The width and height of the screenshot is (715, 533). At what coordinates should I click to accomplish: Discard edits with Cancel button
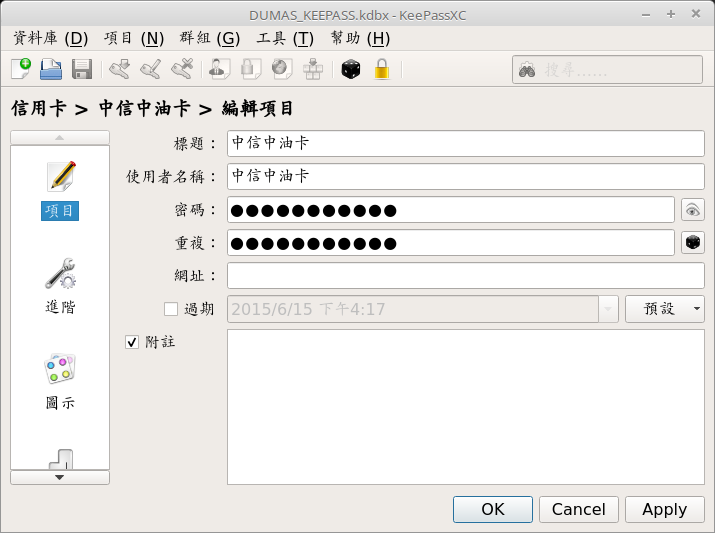point(579,509)
